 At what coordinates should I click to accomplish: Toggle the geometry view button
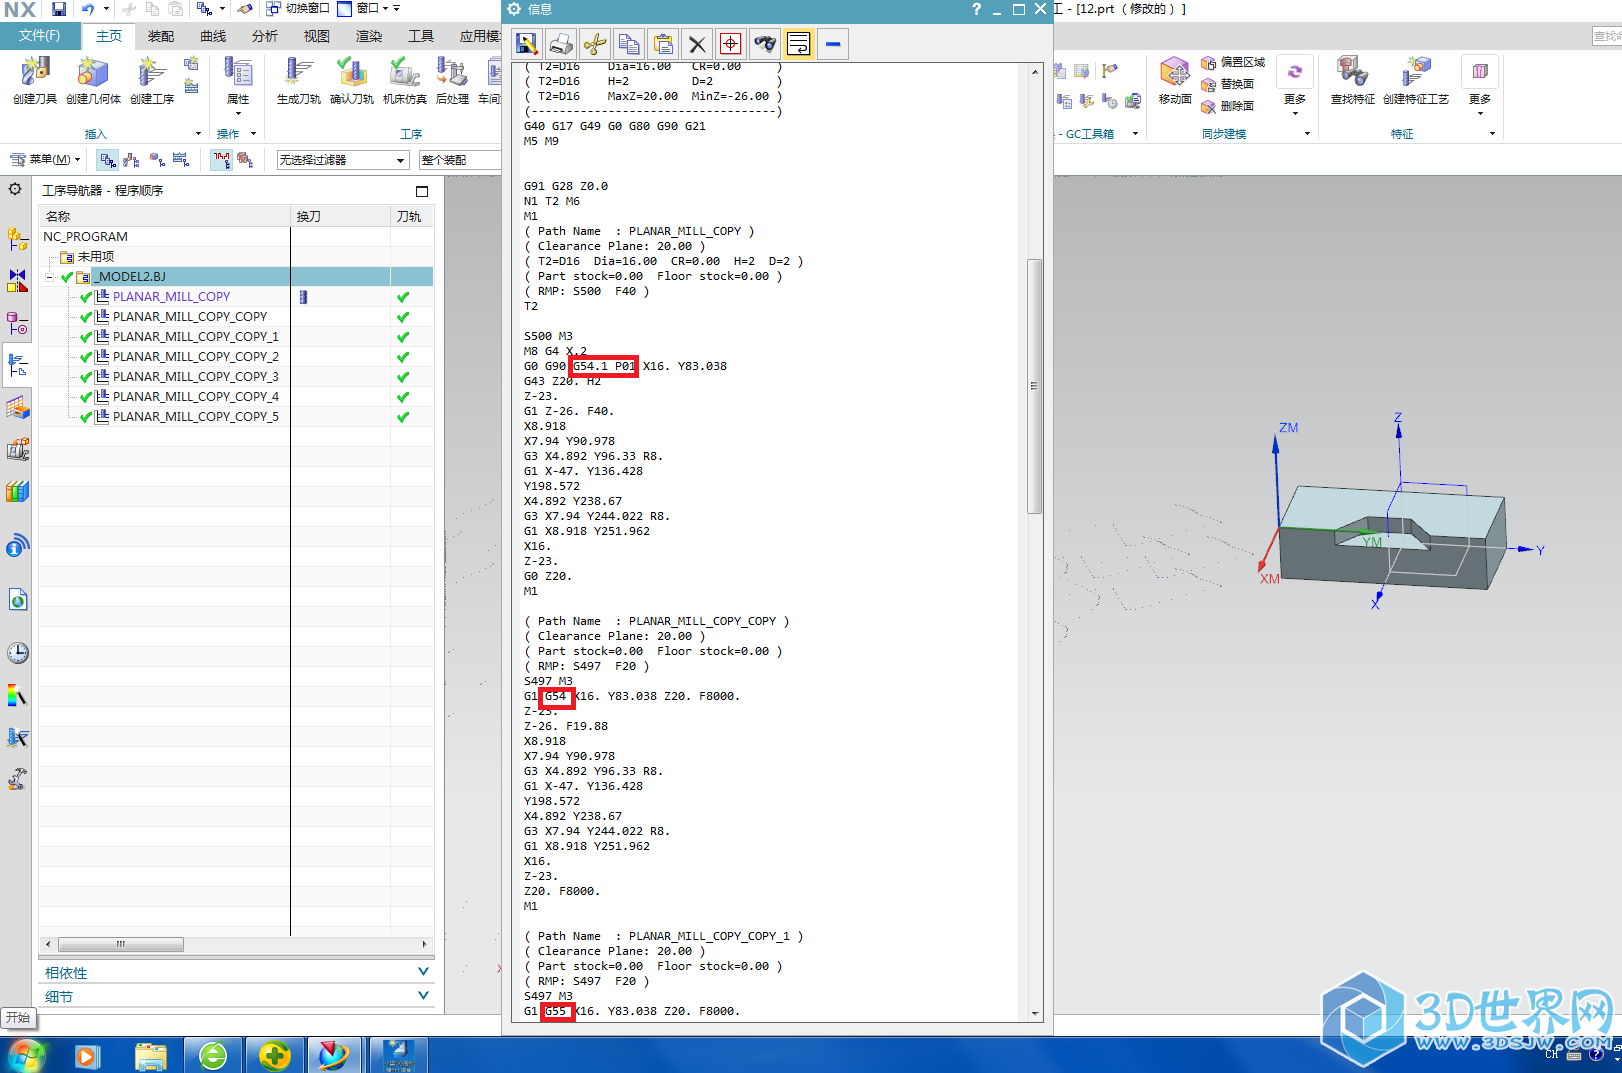pos(157,160)
